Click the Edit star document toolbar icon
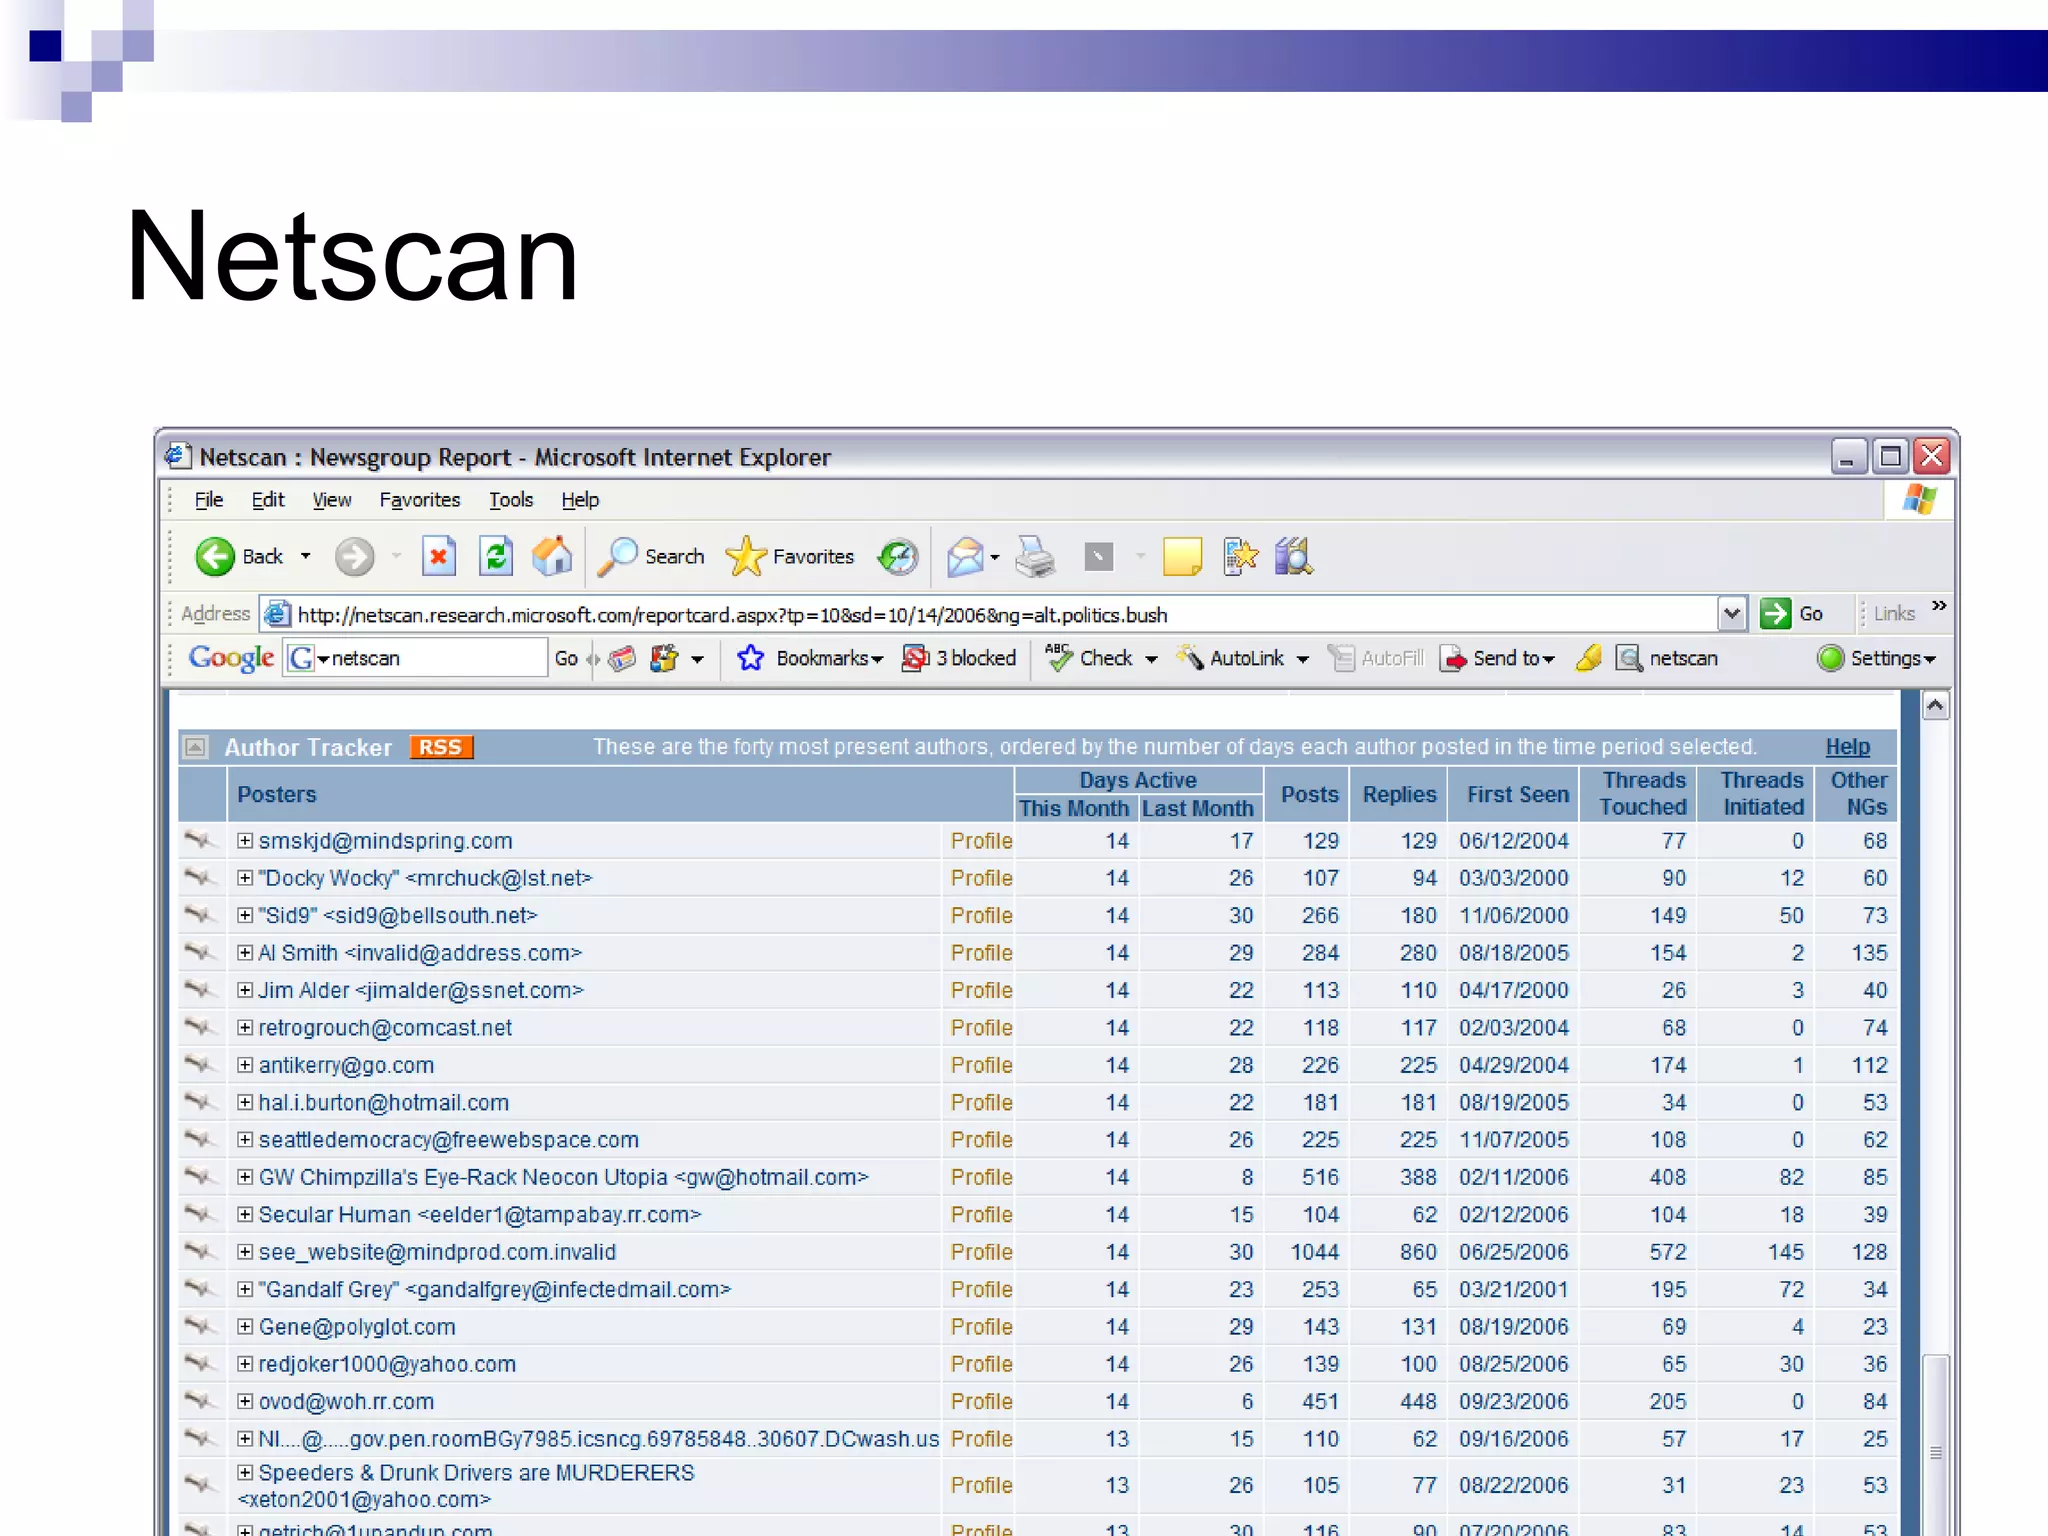The image size is (2048, 1536). (1240, 557)
